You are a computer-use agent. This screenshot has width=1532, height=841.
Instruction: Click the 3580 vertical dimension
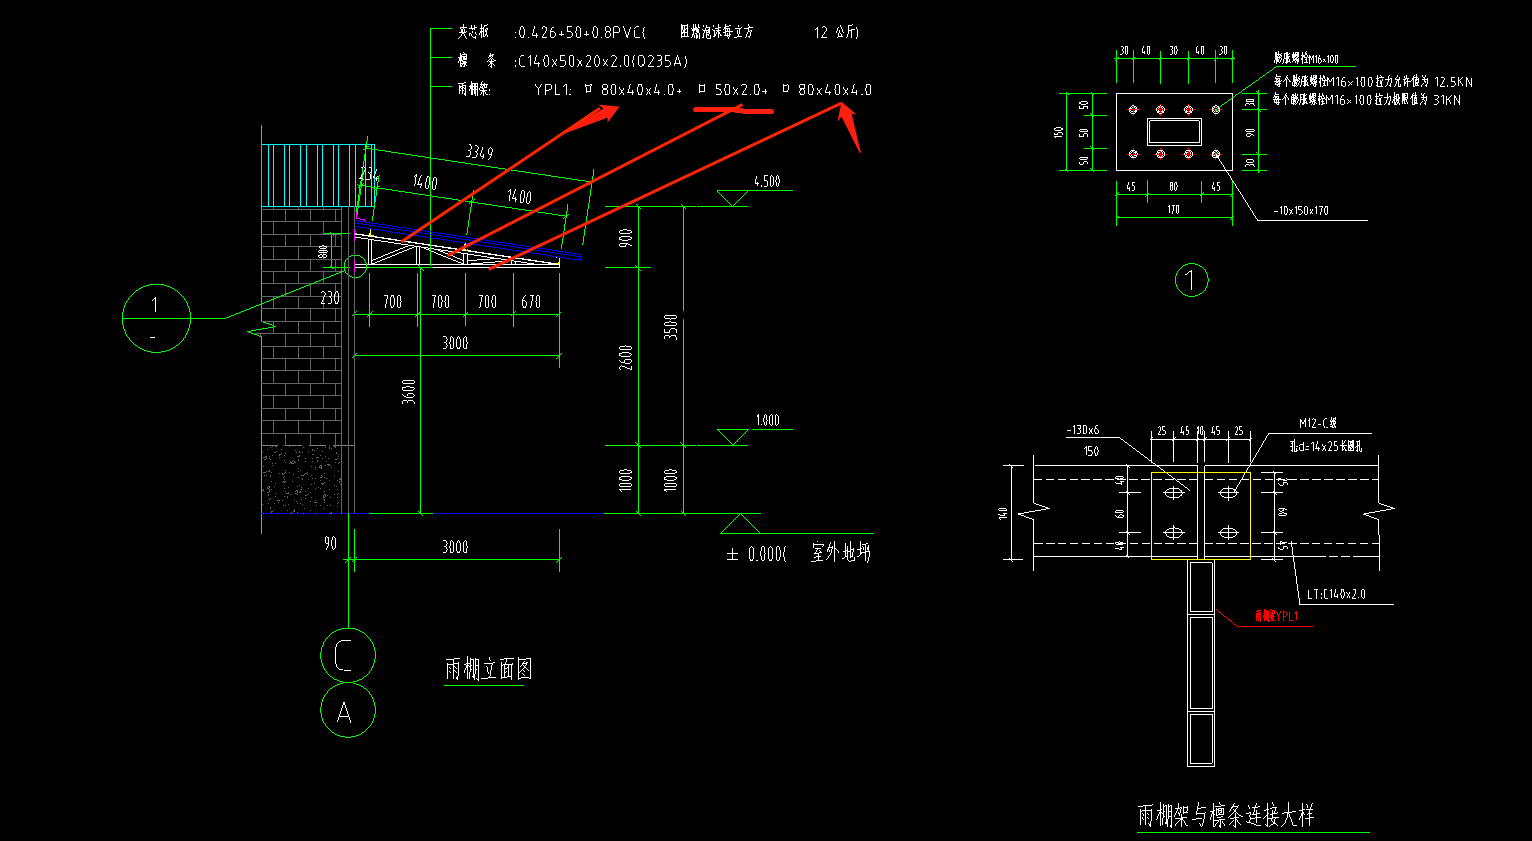671,327
